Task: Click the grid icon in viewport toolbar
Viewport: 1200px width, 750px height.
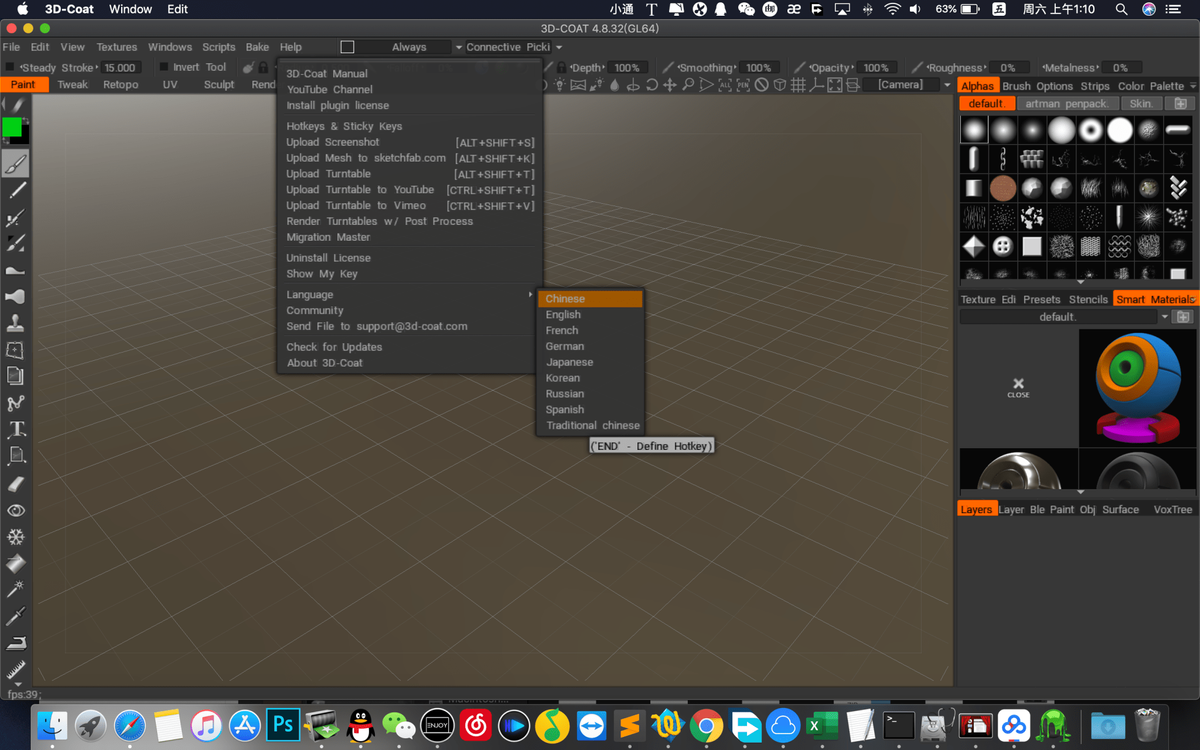Action: (x=798, y=85)
